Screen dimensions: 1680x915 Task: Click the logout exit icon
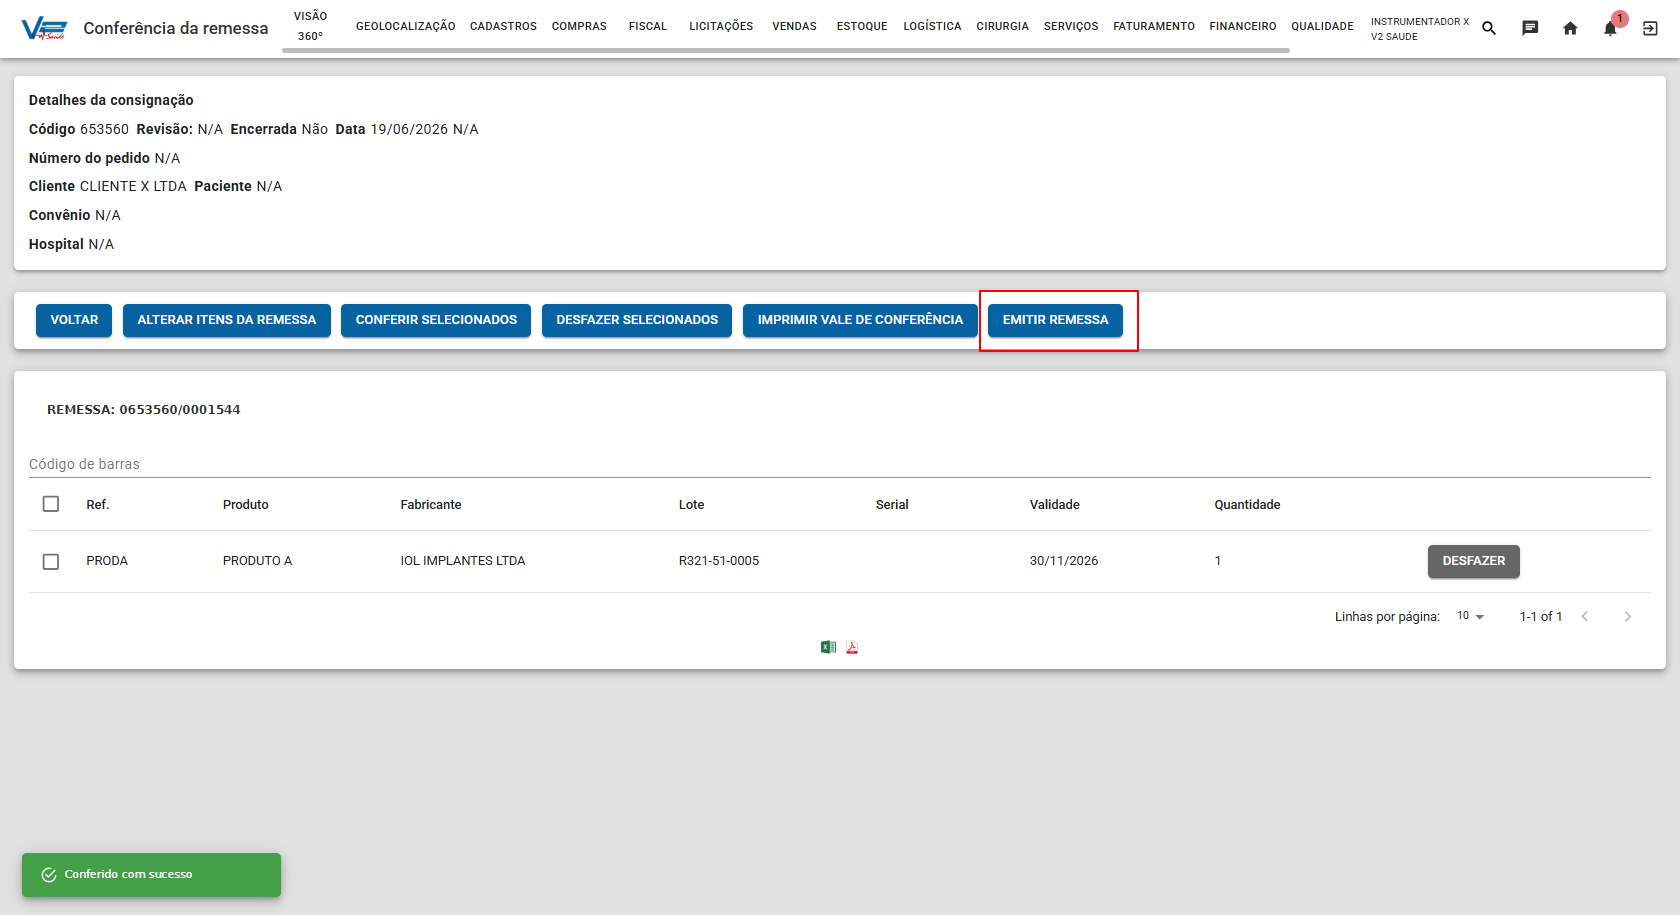point(1650,28)
